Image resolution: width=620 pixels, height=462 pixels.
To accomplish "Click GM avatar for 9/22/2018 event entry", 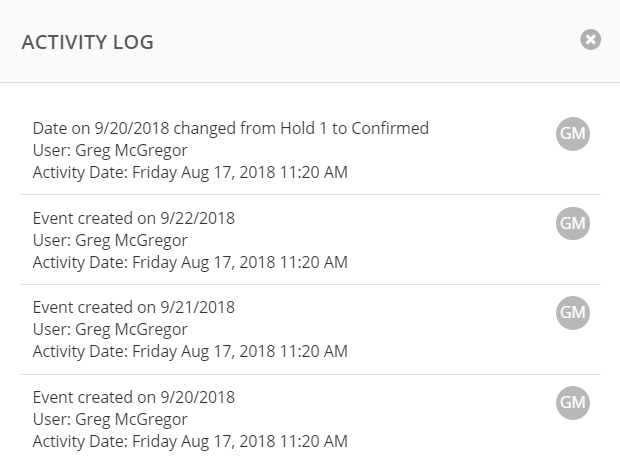I will coord(573,223).
